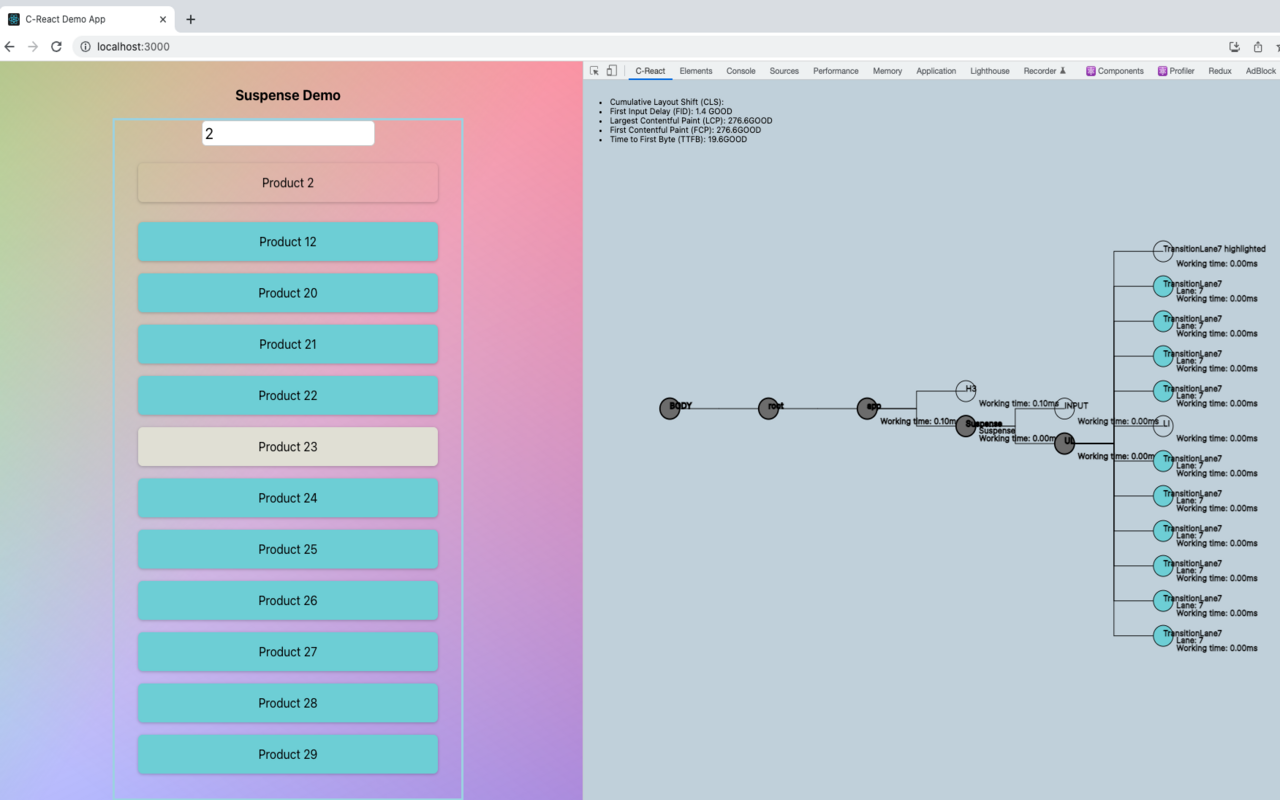
Task: Click the search input containing 2
Action: pyautogui.click(x=288, y=133)
